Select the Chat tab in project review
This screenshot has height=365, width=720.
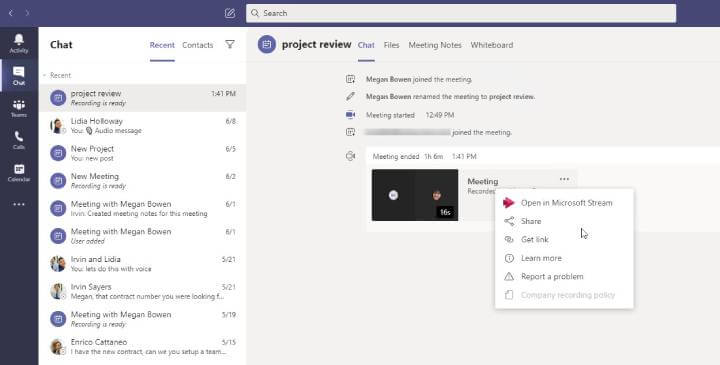[x=366, y=45]
